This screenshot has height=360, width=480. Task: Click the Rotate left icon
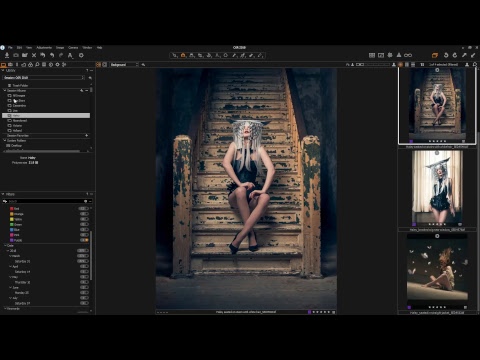point(446,55)
